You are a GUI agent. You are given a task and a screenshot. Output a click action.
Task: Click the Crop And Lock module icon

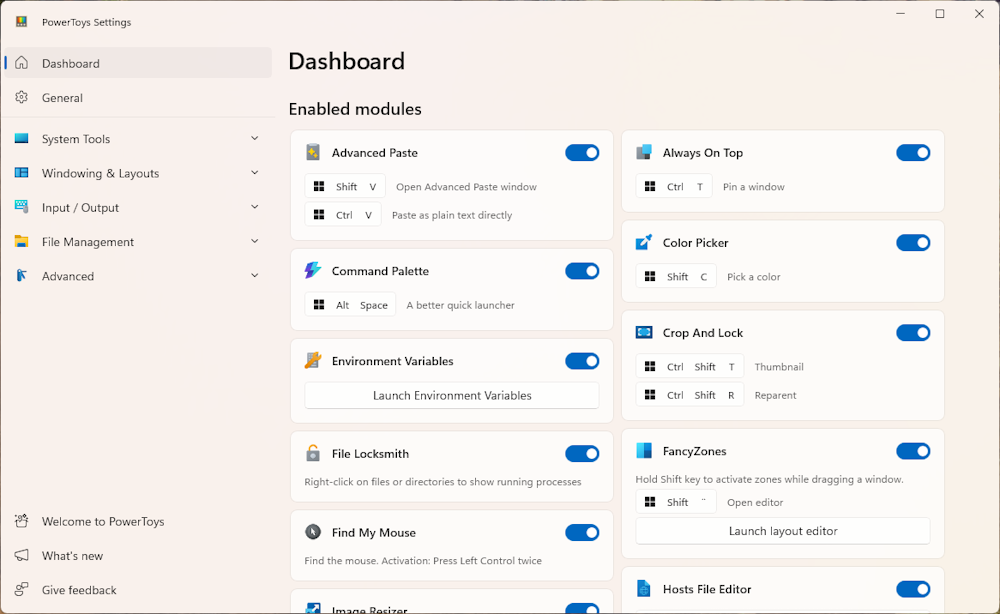tap(644, 332)
